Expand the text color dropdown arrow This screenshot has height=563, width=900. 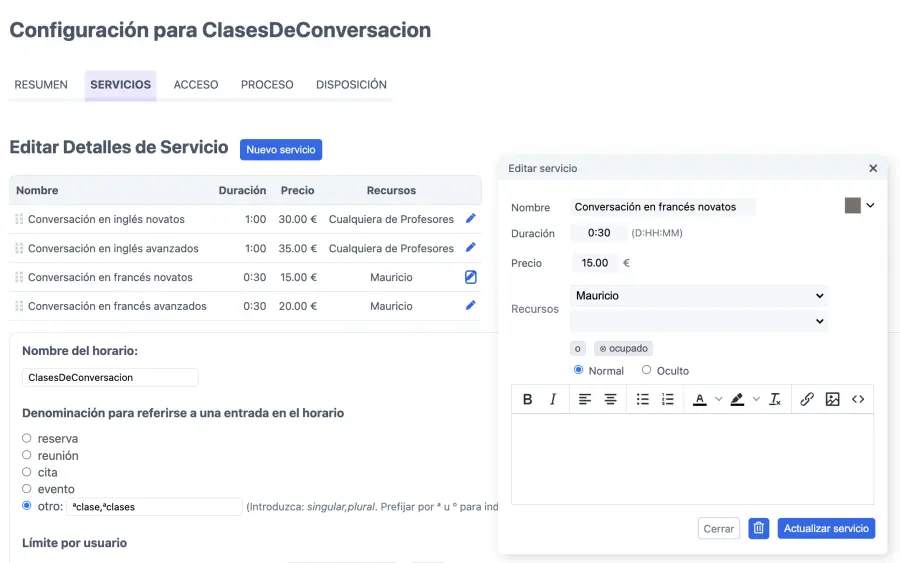(x=718, y=400)
